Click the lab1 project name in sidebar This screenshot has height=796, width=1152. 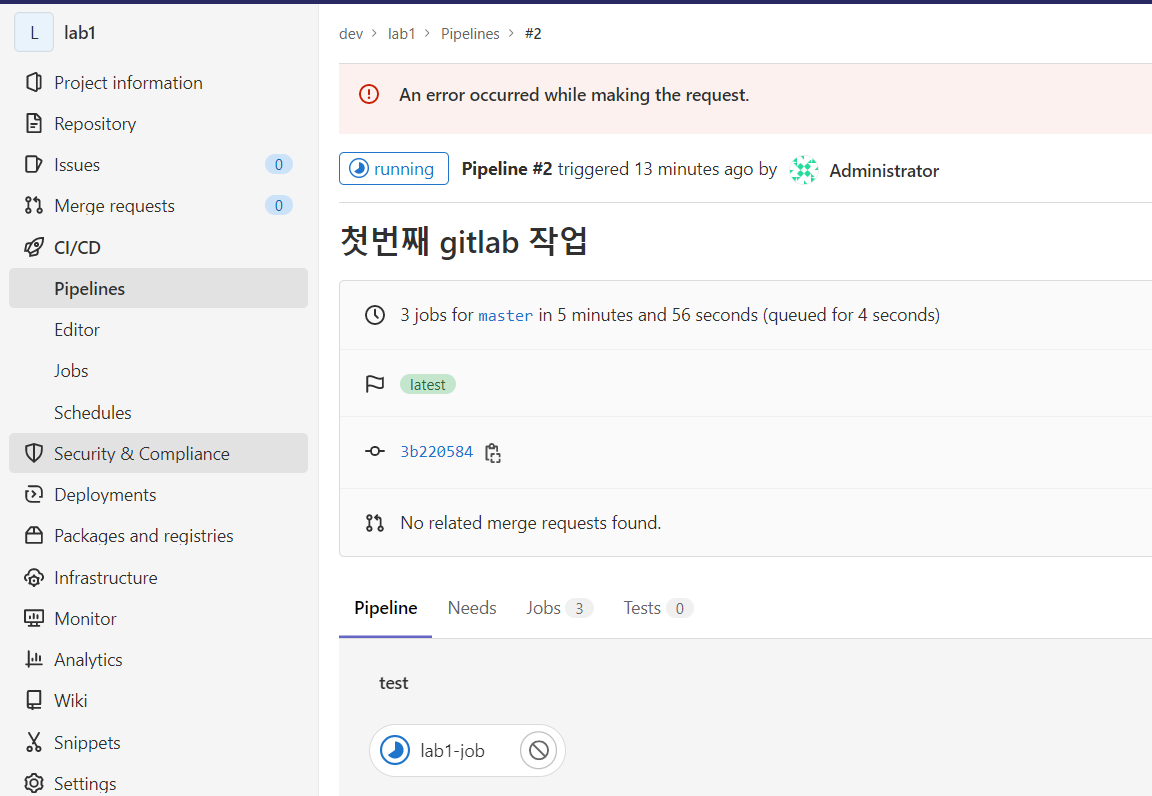[x=79, y=32]
